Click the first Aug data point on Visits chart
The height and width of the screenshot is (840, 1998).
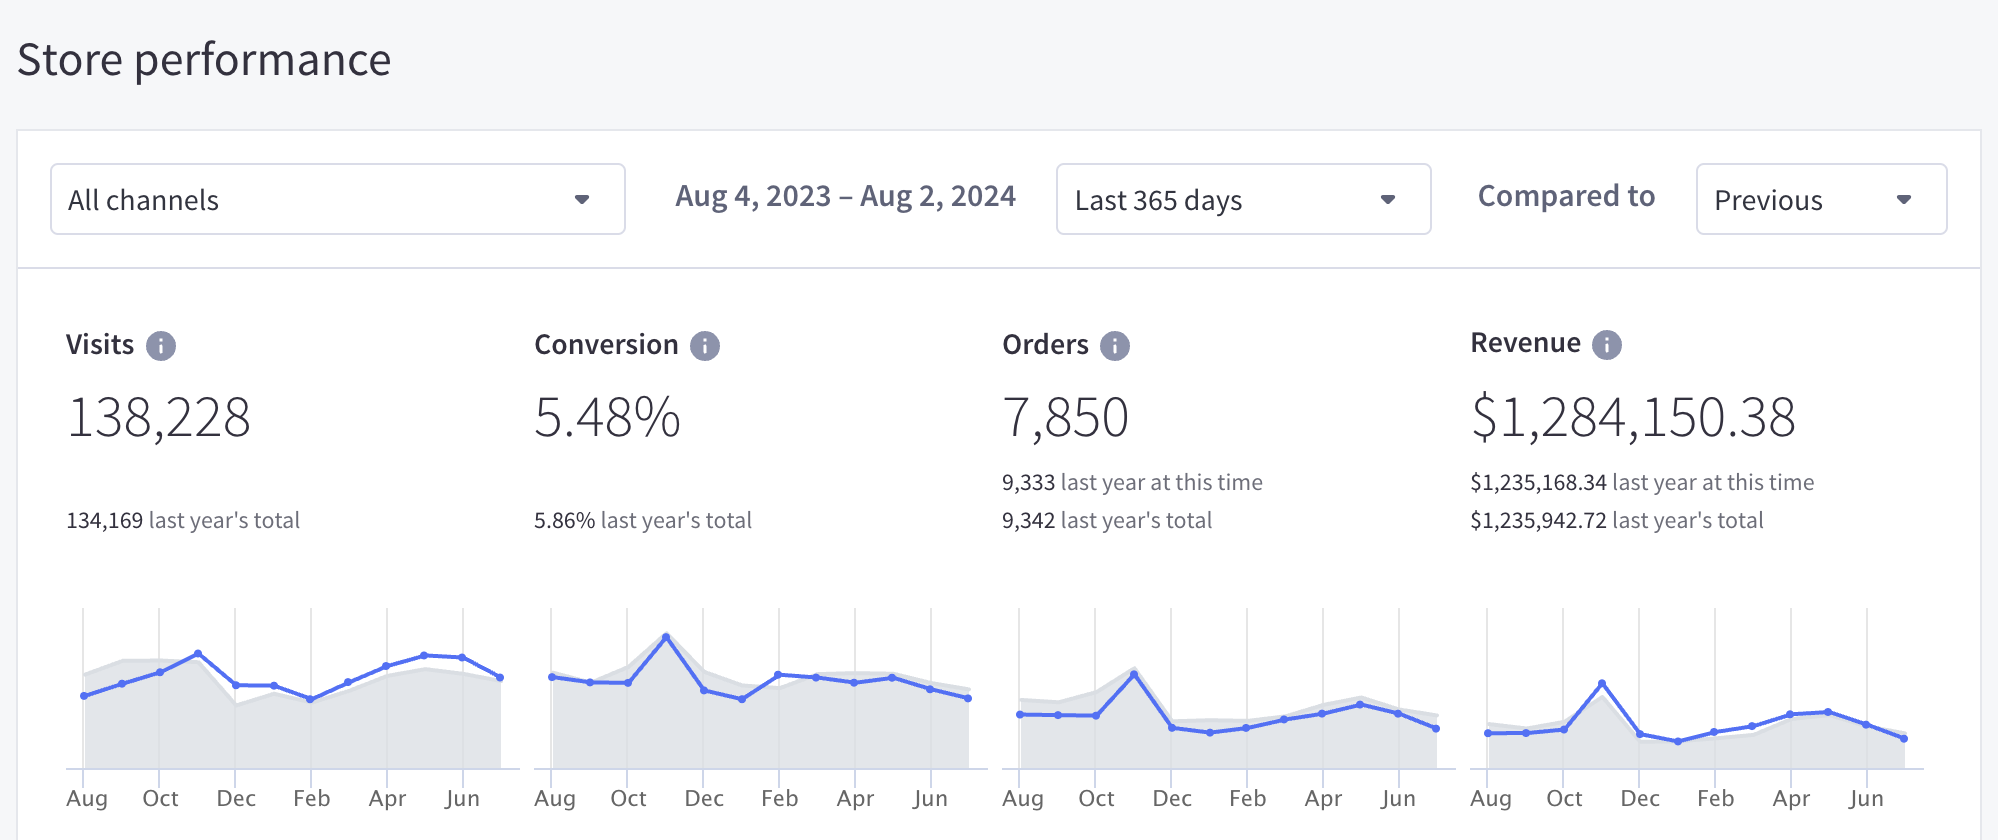[x=84, y=696]
